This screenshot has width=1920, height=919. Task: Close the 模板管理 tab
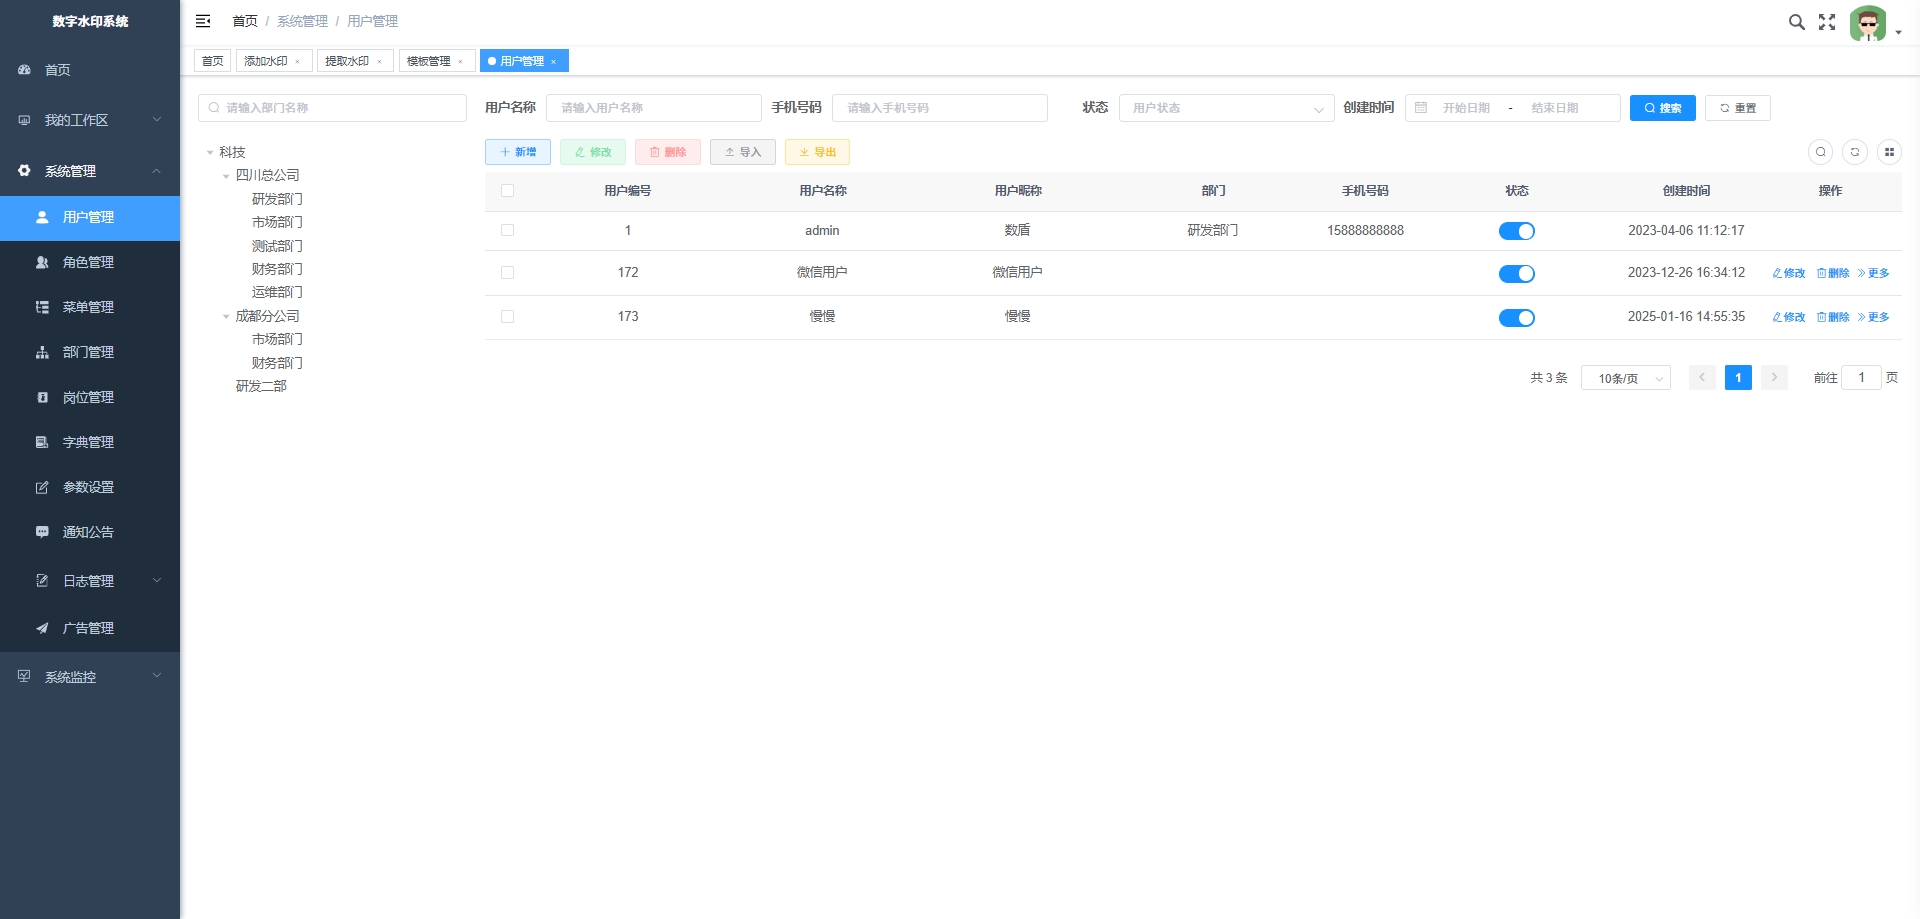[x=461, y=62]
